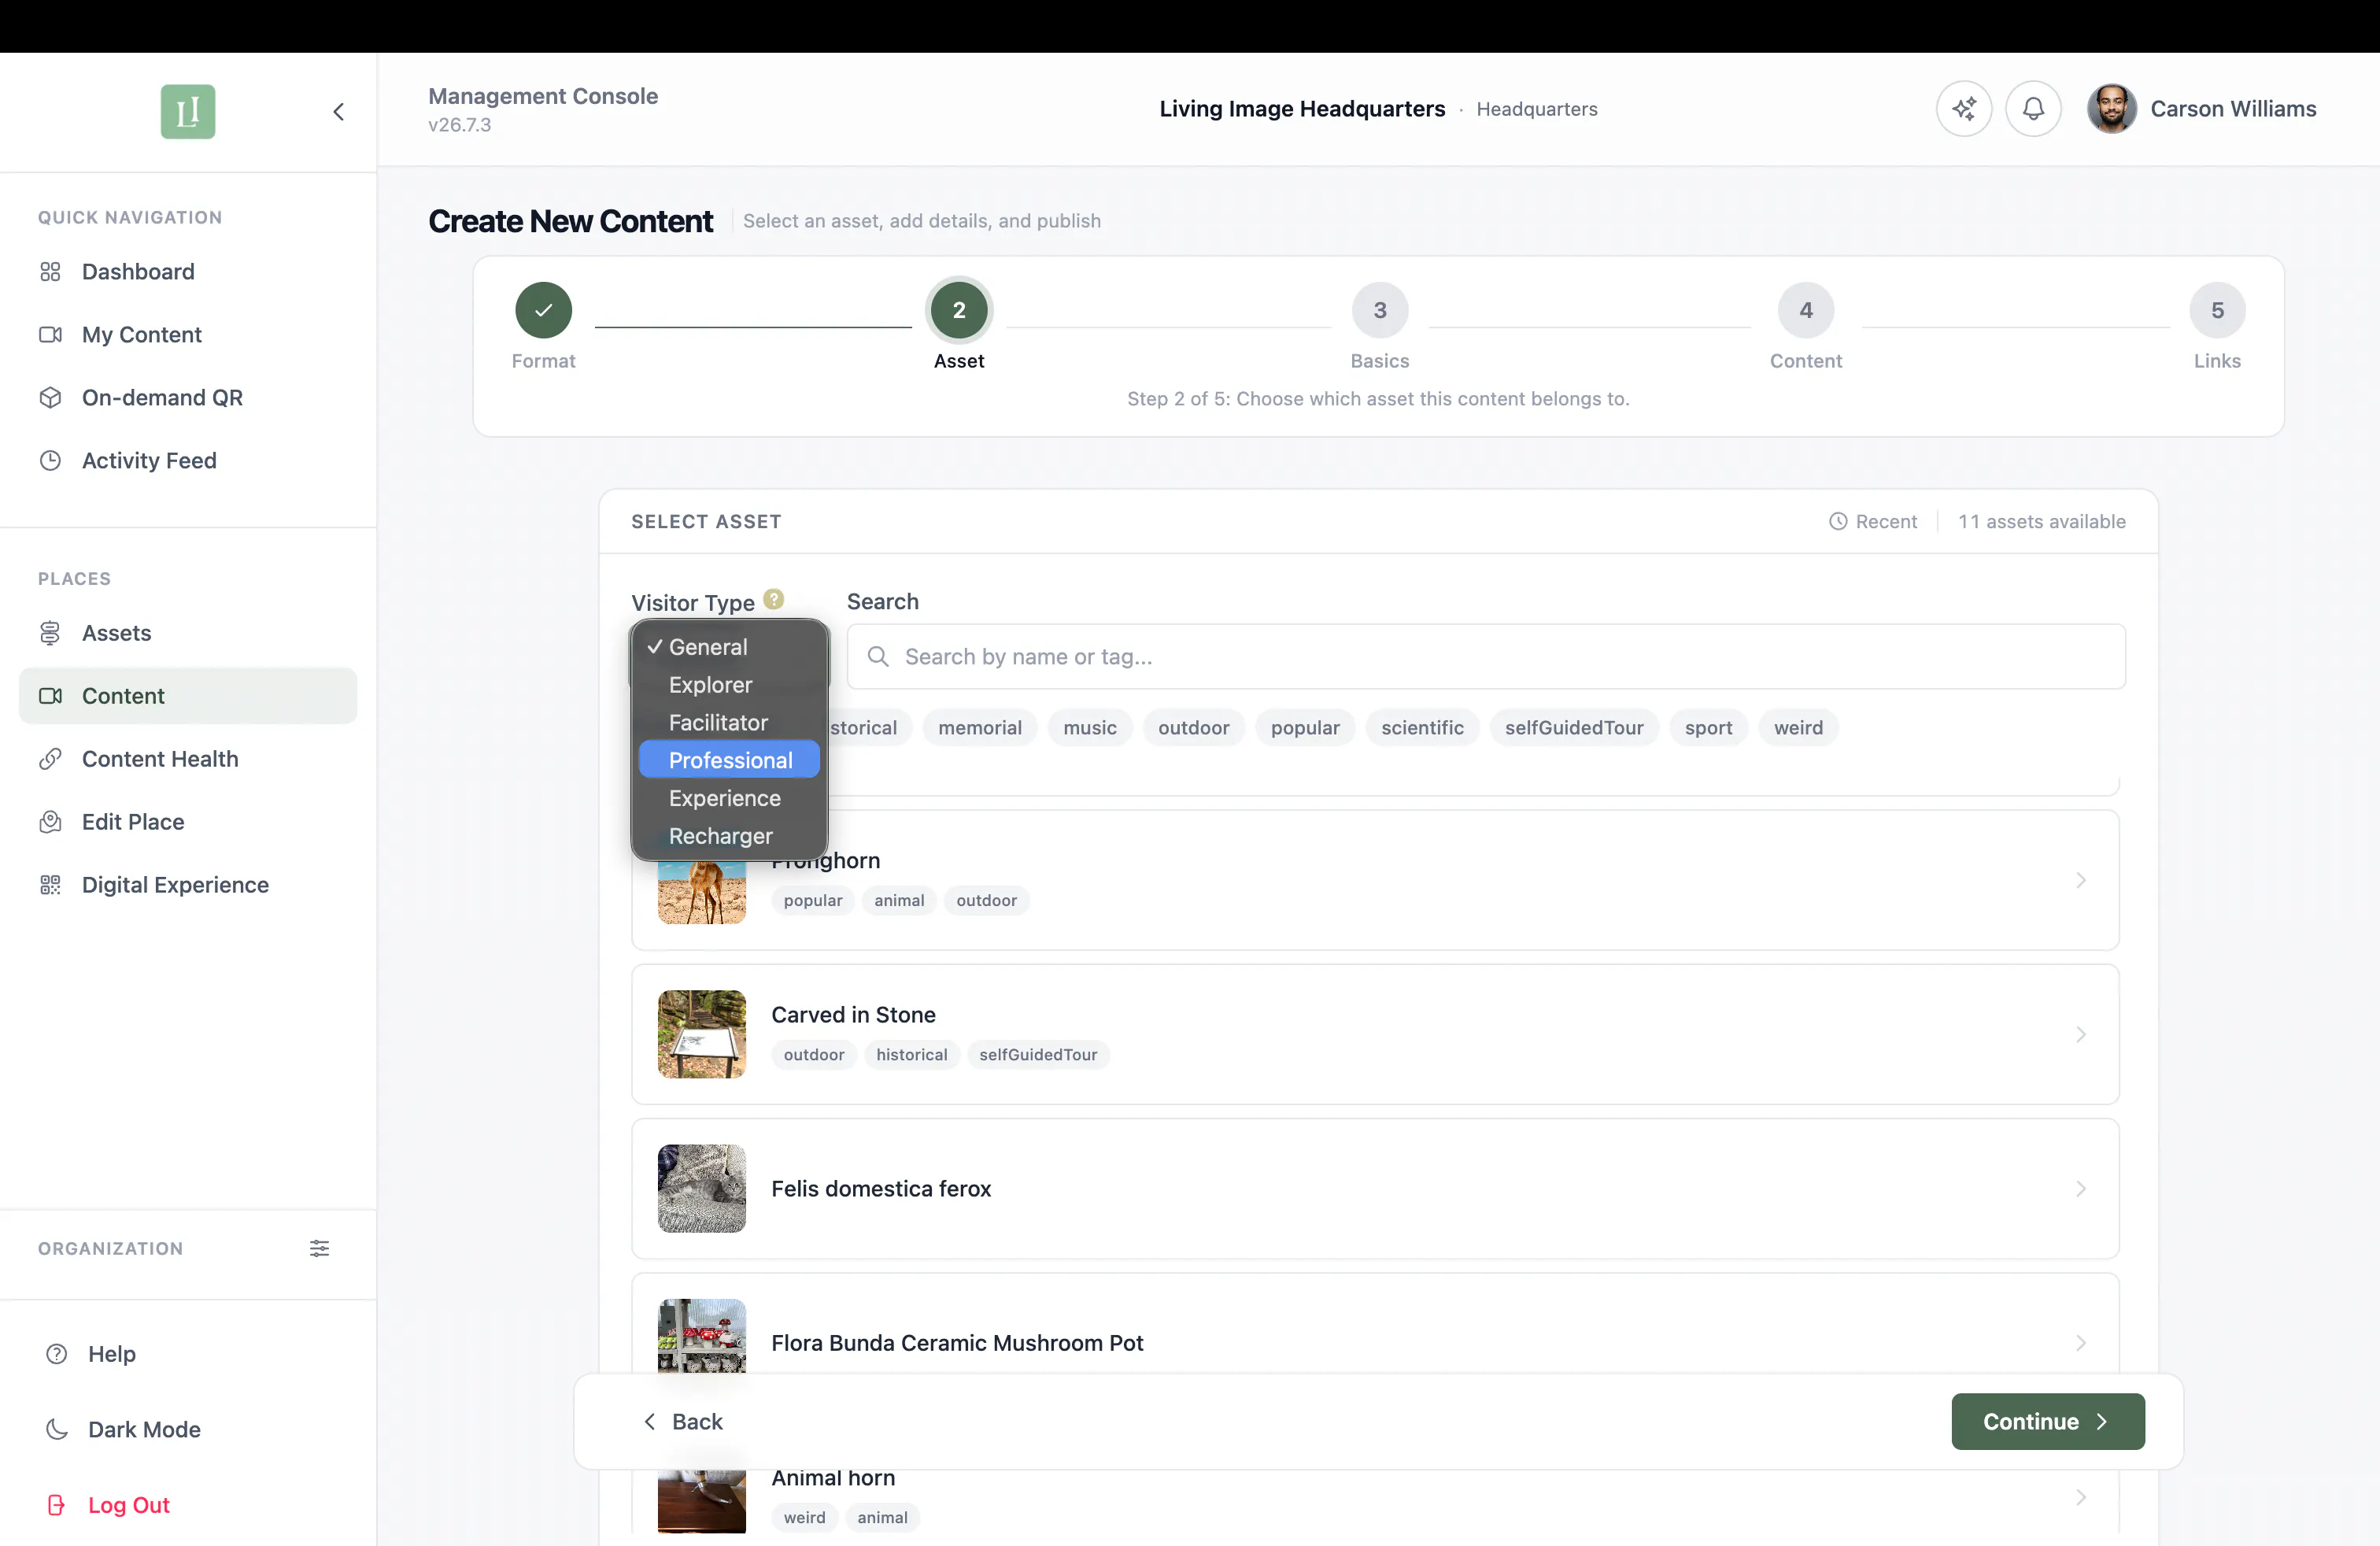Click the historical tag under Carved in Stone

(x=912, y=1055)
